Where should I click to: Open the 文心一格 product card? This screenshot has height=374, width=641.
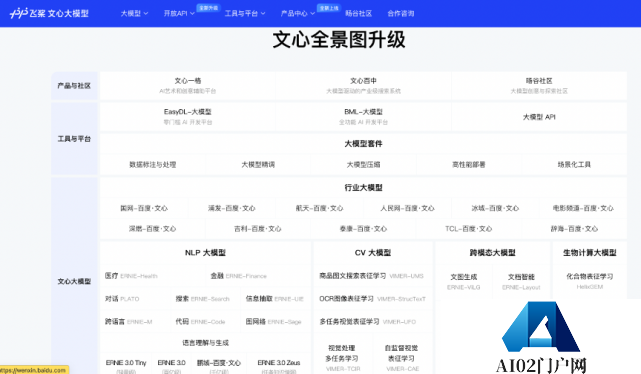tap(188, 85)
